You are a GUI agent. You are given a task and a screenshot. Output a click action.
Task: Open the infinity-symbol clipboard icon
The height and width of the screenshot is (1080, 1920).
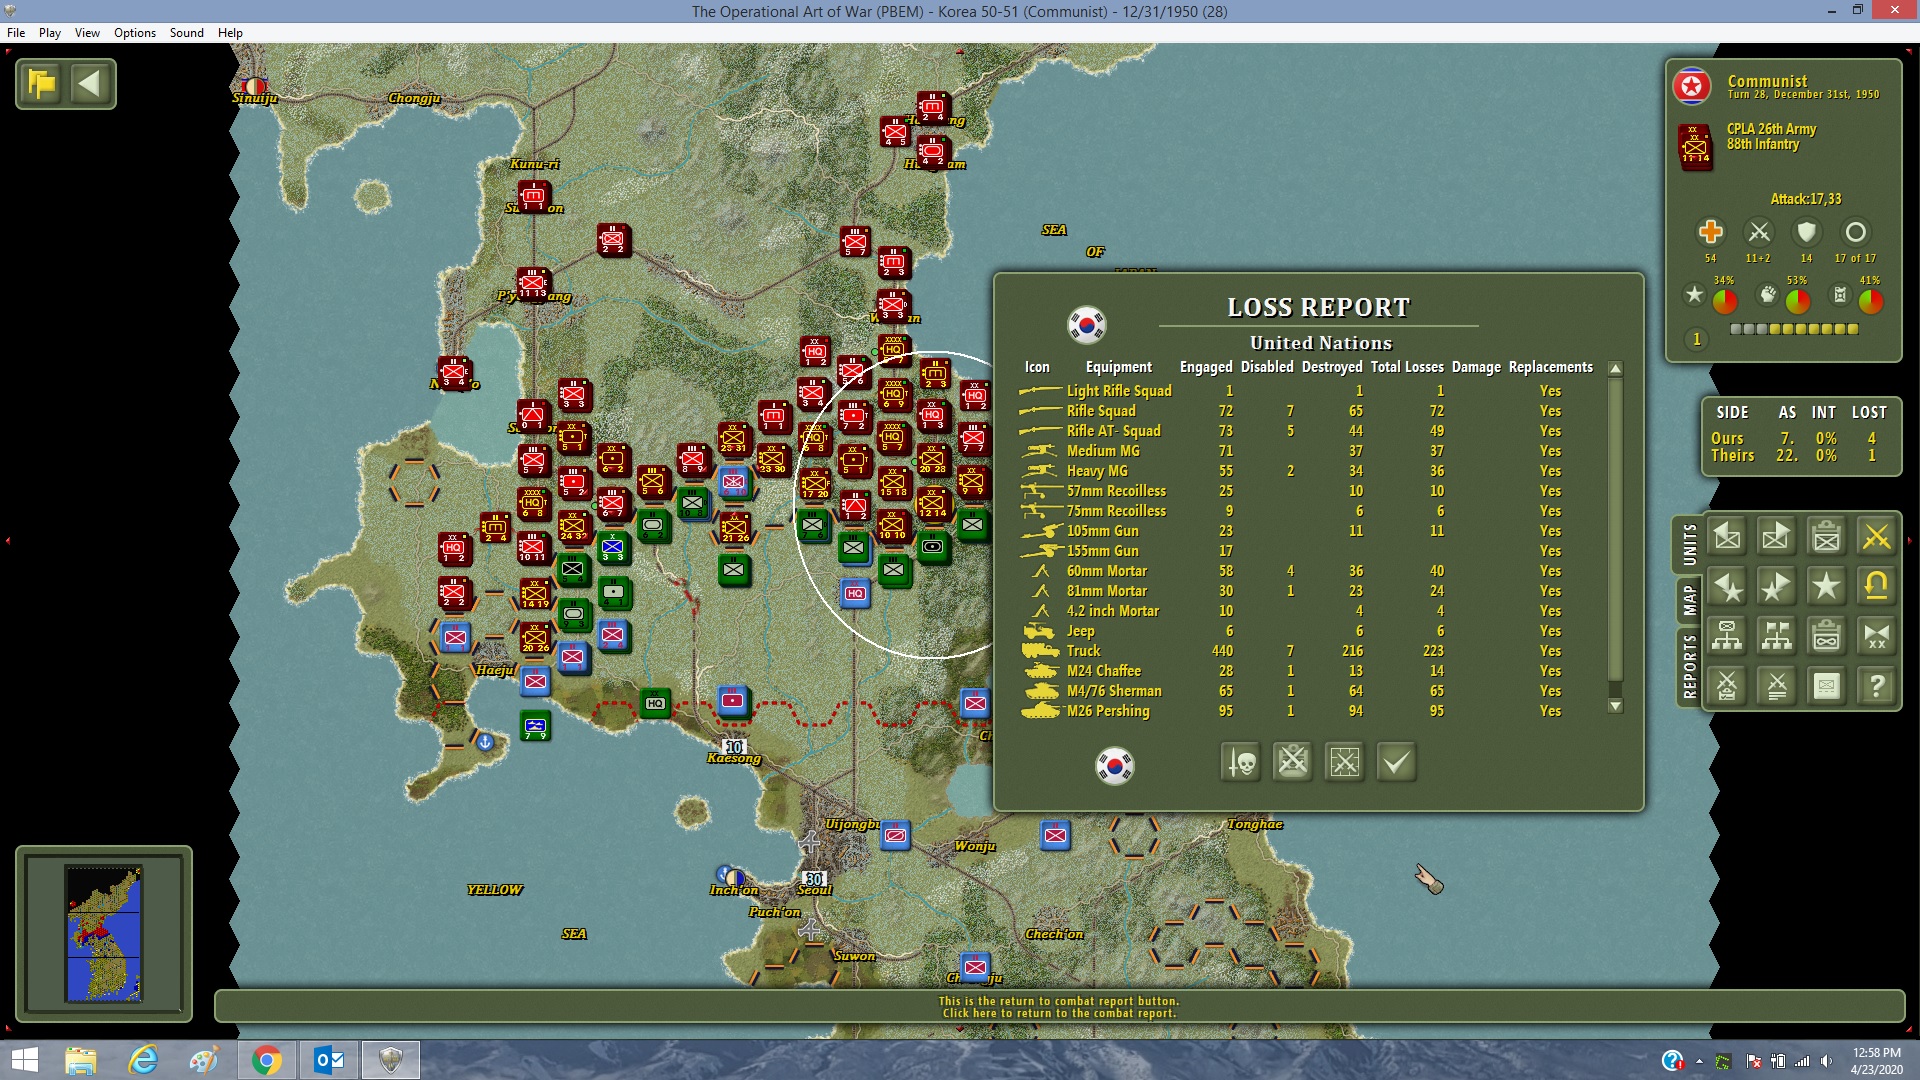(x=1827, y=636)
